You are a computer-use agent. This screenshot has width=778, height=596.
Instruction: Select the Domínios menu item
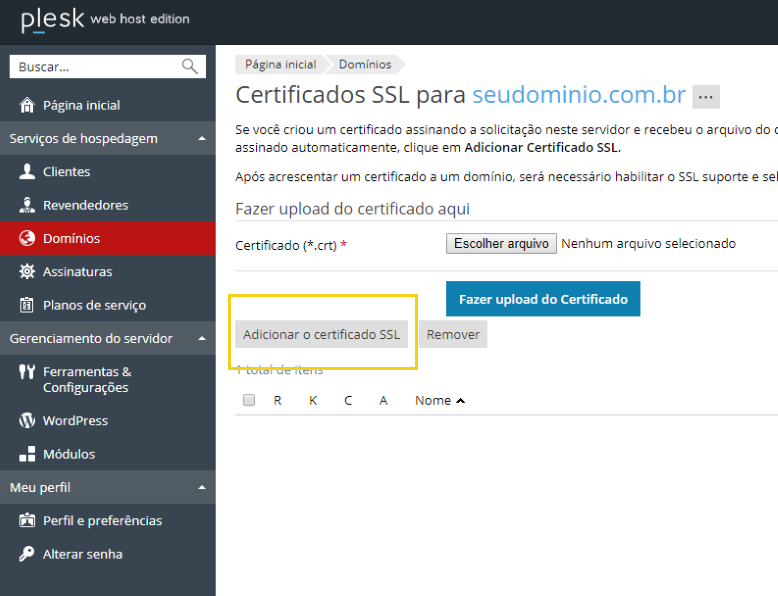coord(108,238)
